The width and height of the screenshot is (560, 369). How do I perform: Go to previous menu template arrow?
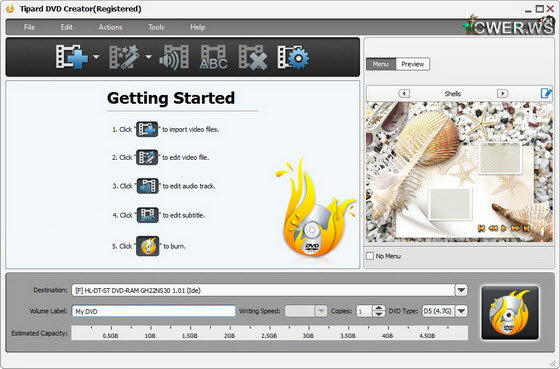[x=404, y=94]
